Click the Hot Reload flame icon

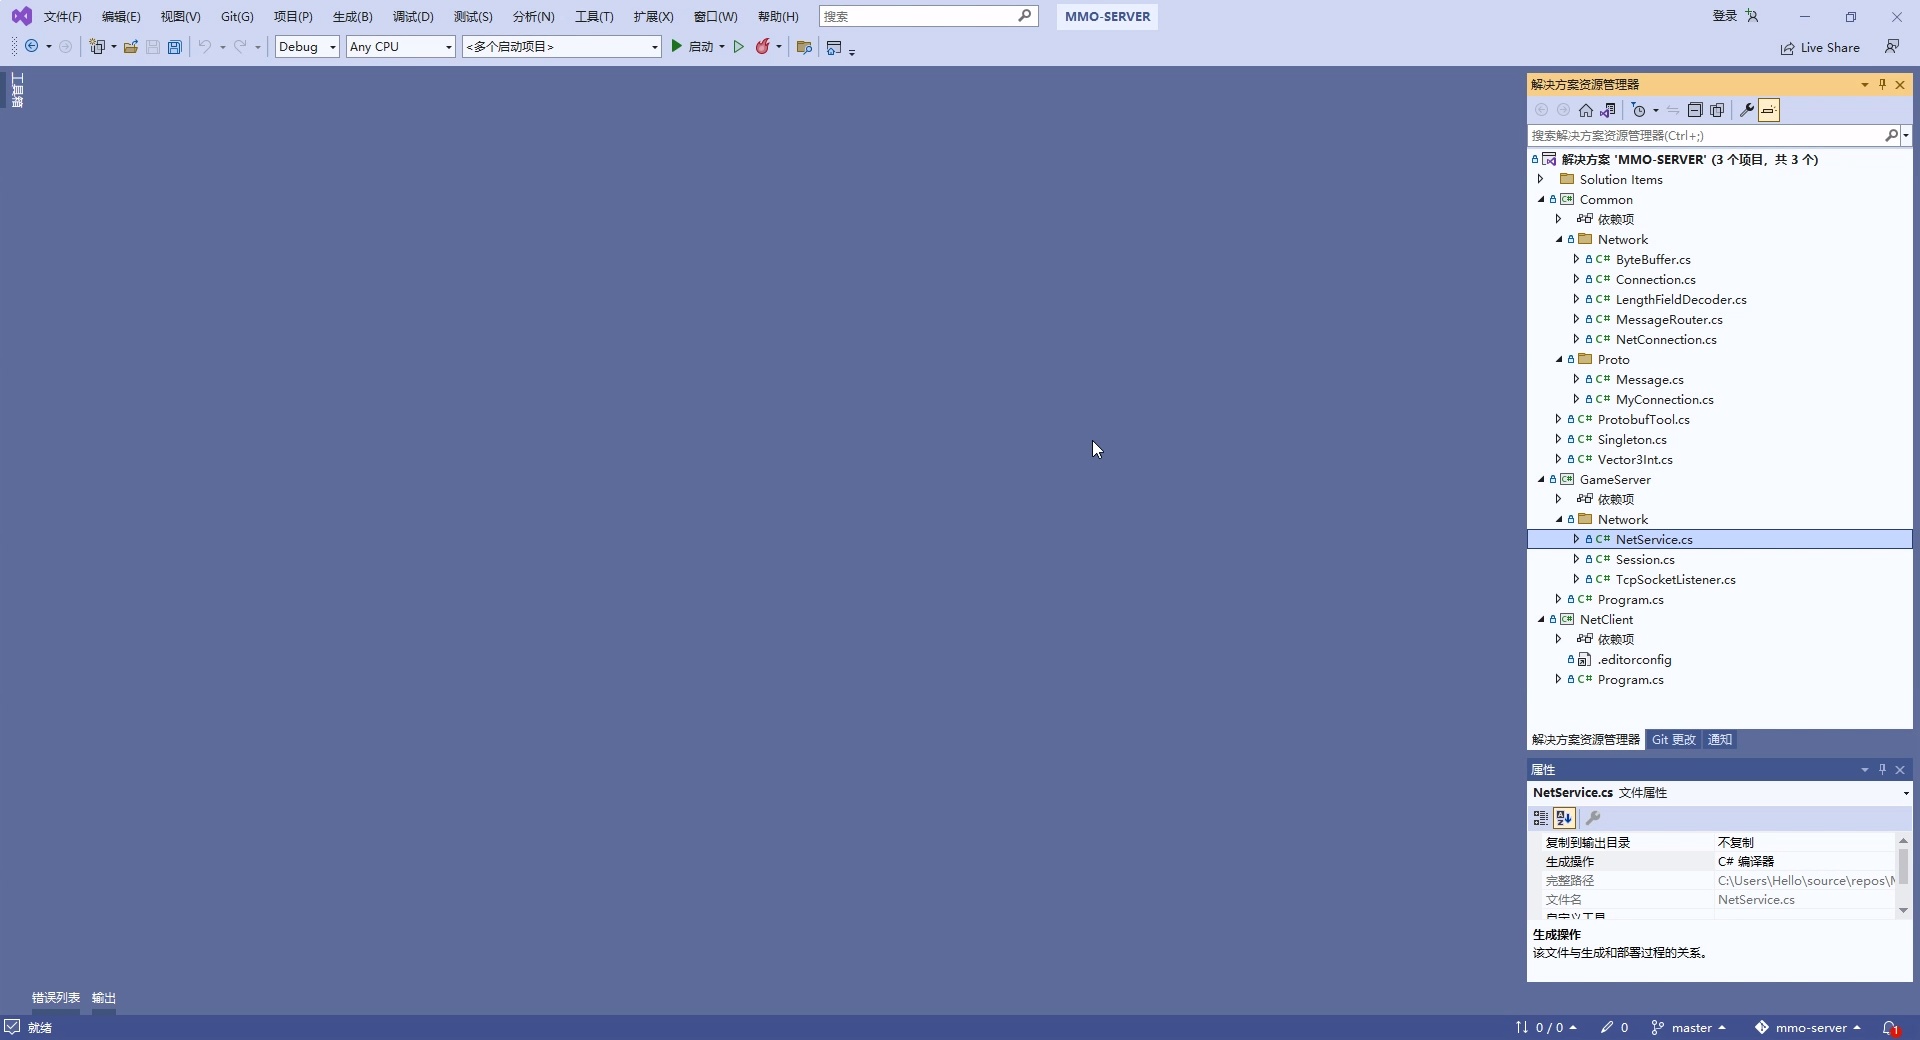click(763, 47)
